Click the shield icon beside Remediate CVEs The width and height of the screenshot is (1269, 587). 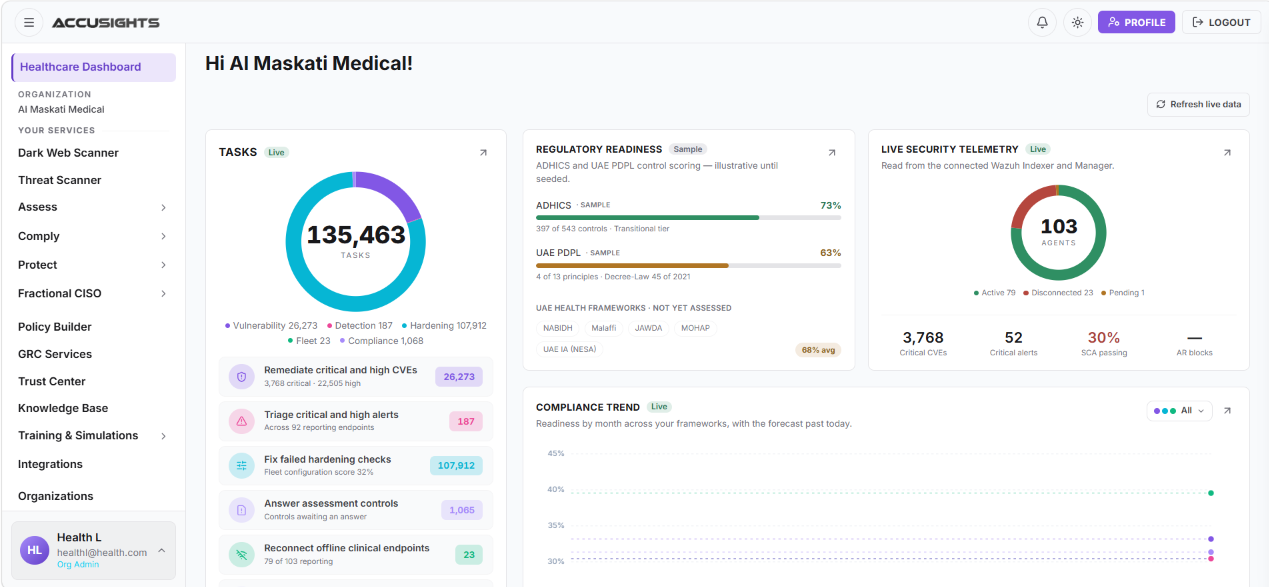241,376
